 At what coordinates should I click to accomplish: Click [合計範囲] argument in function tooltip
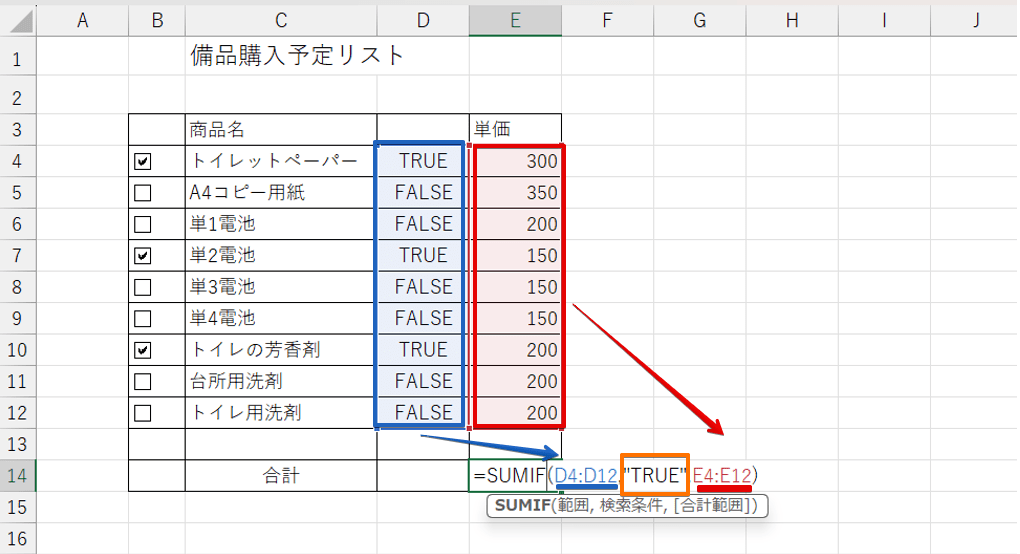pos(714,506)
